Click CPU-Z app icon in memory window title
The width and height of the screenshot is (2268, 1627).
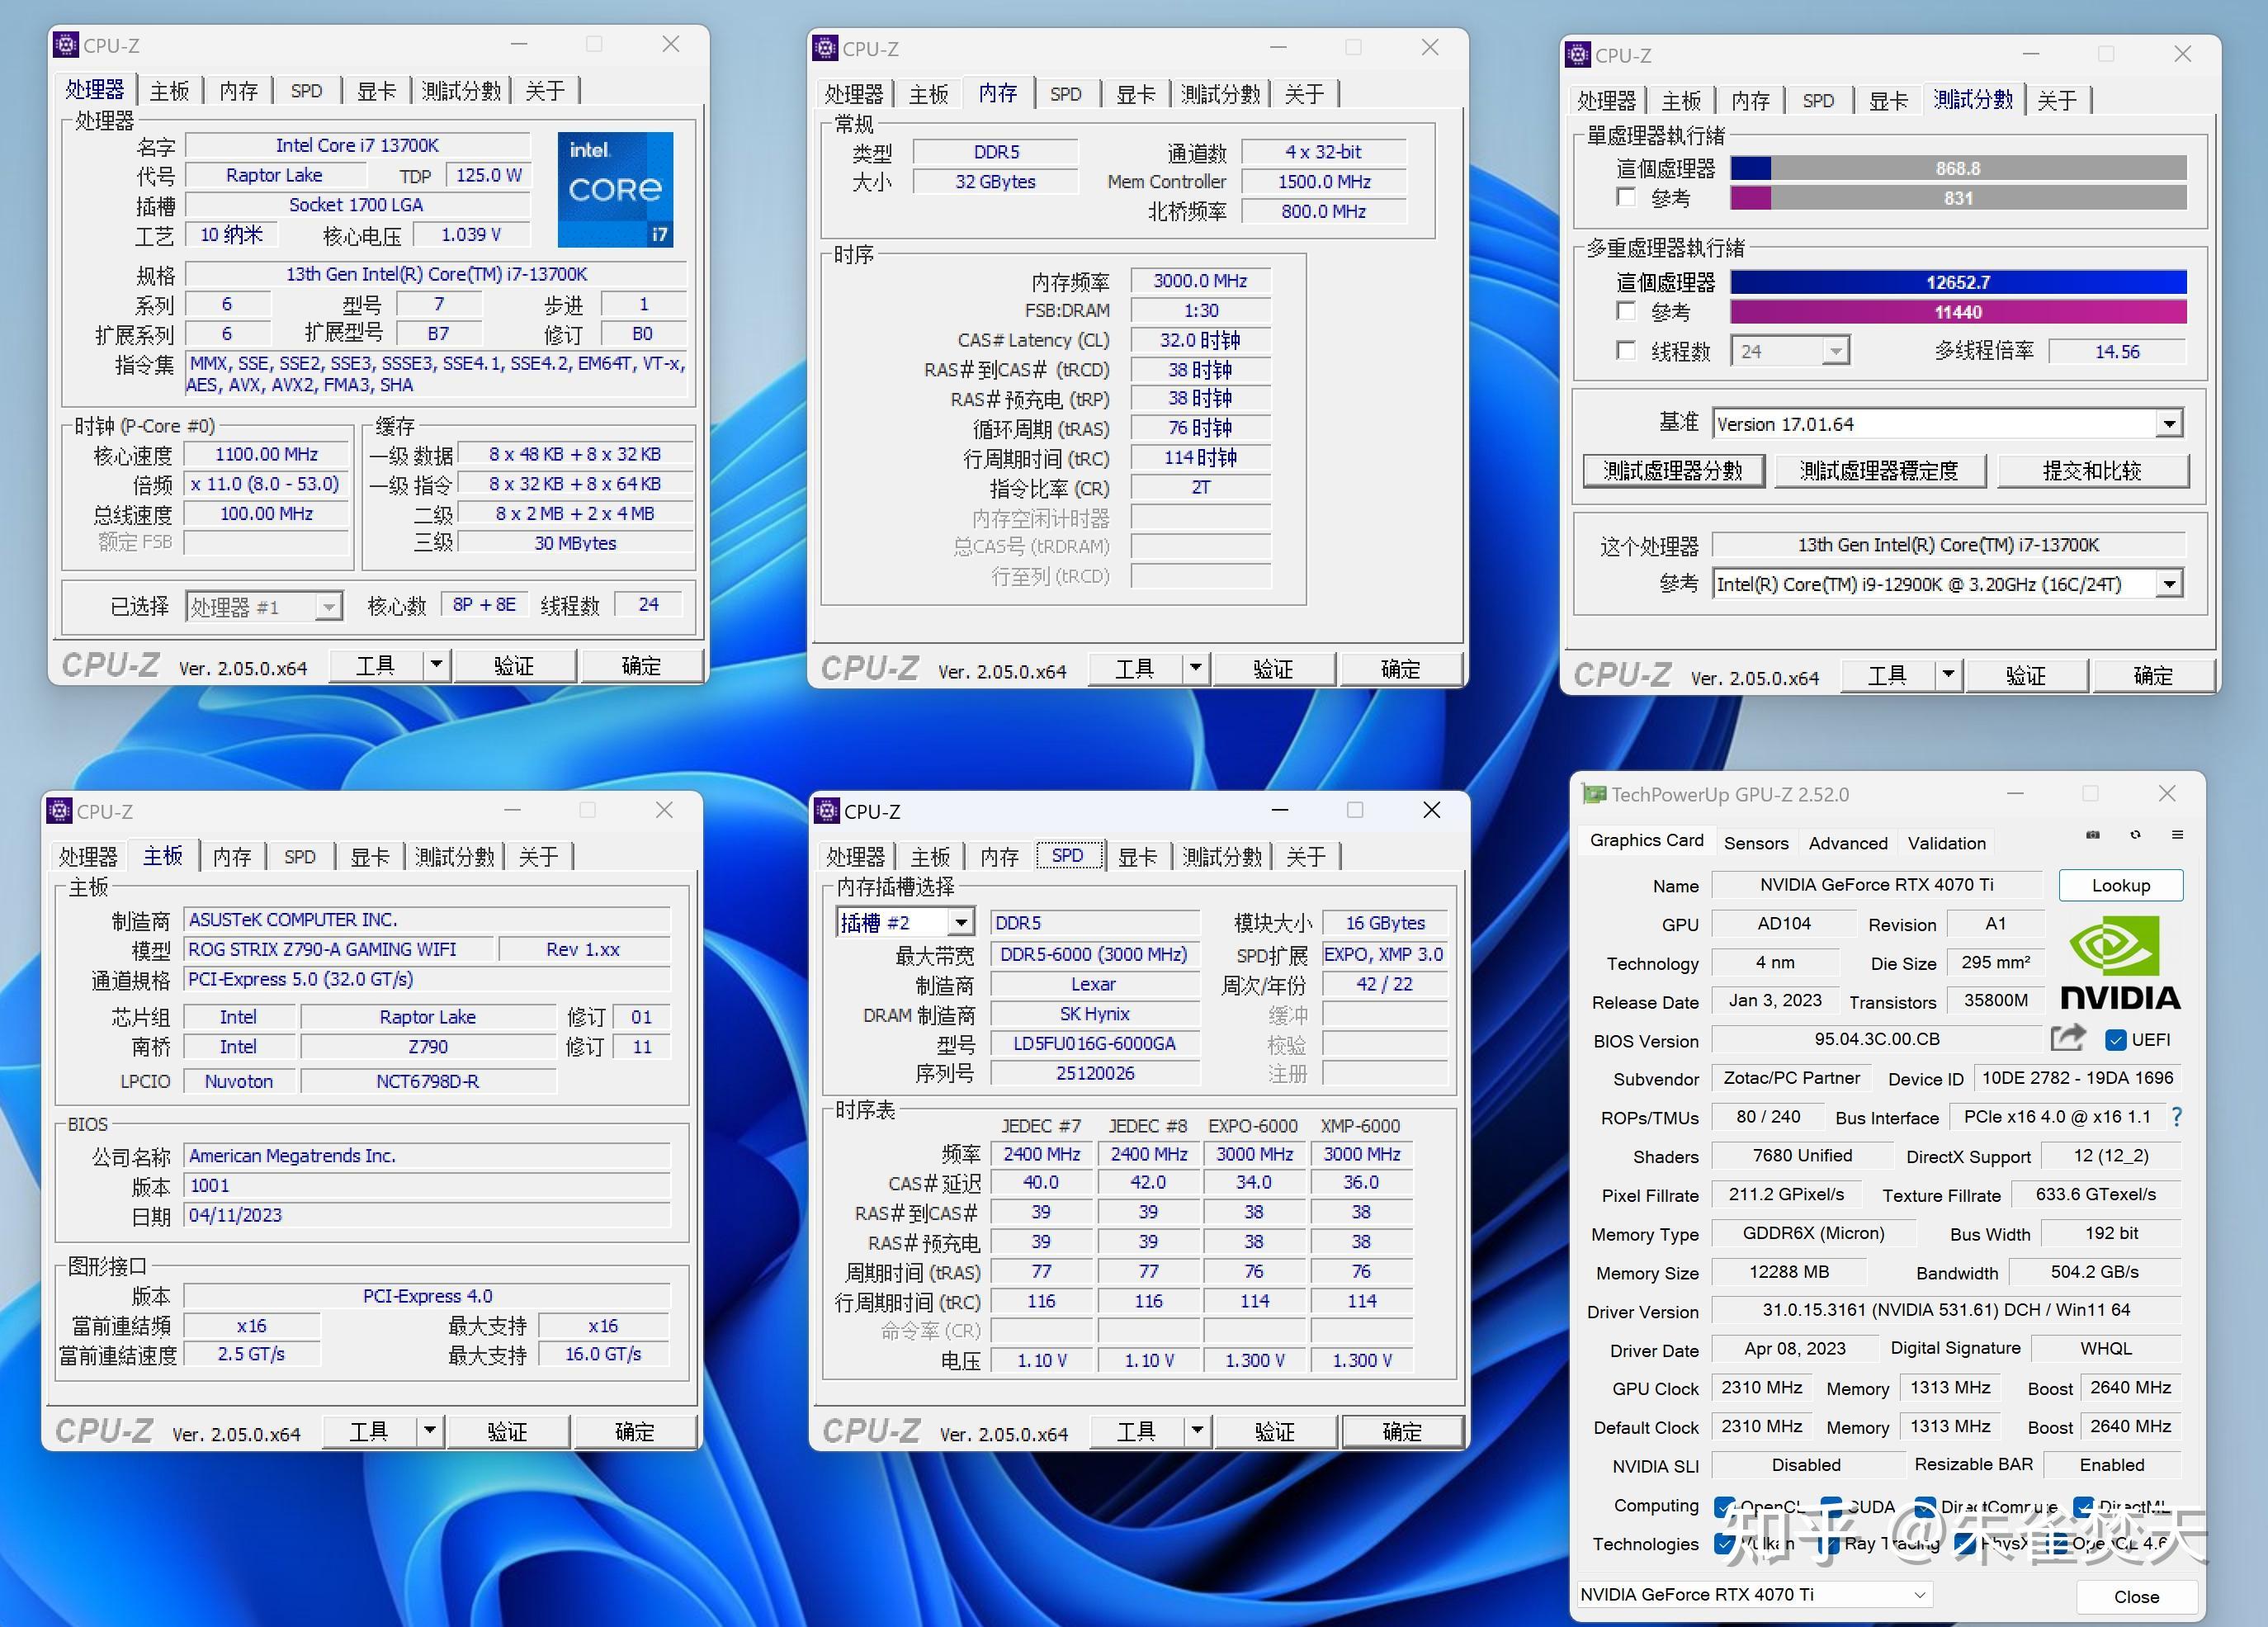(825, 48)
